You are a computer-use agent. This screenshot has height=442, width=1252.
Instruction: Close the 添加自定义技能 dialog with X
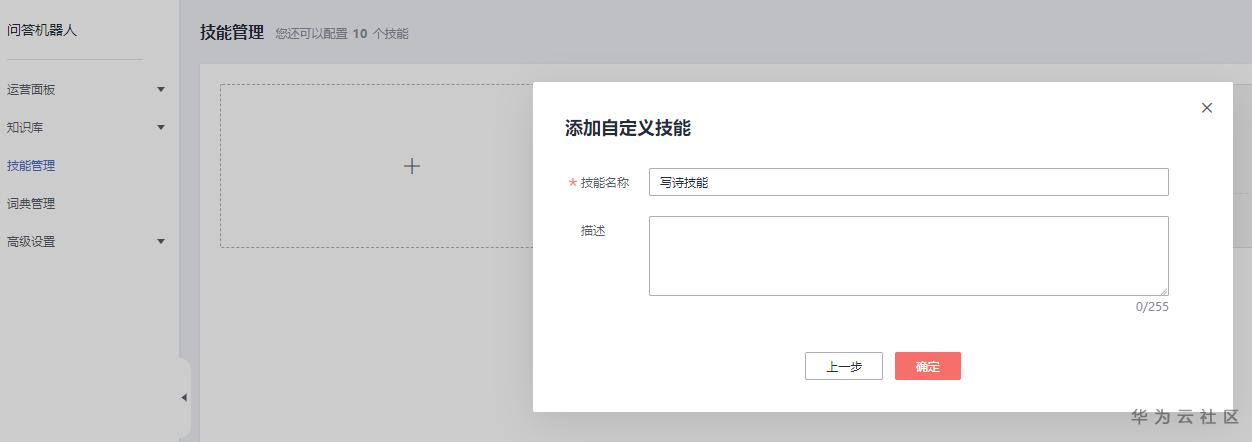(1206, 108)
